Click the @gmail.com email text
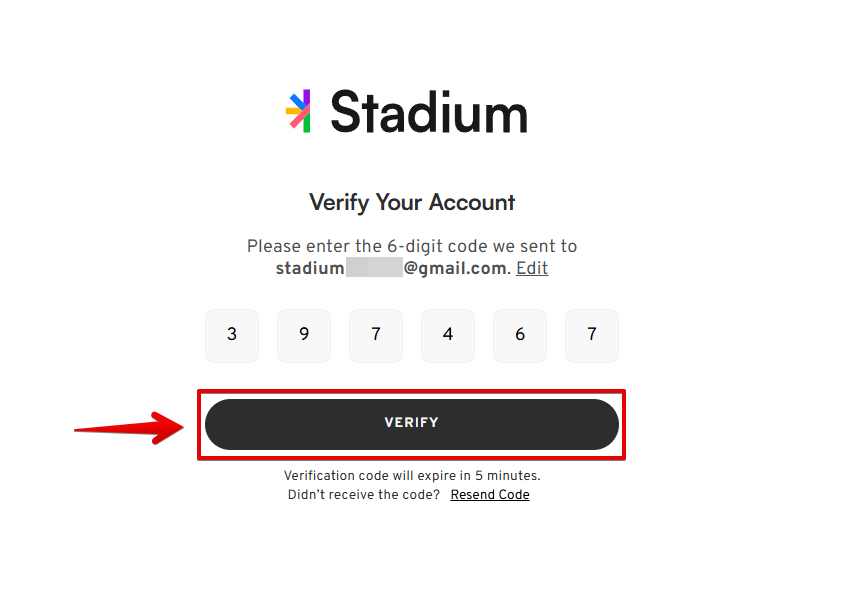 click(x=456, y=268)
